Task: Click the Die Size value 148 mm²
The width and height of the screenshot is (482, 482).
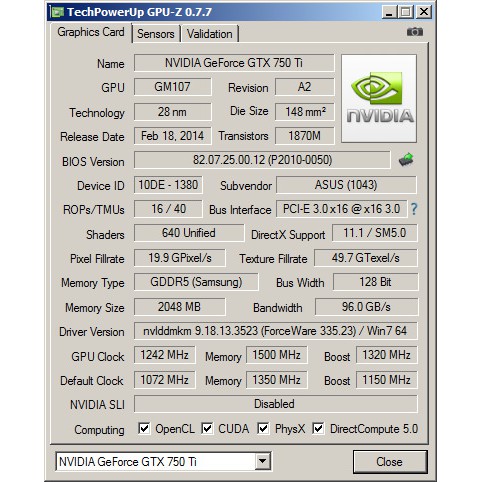Action: [x=304, y=112]
